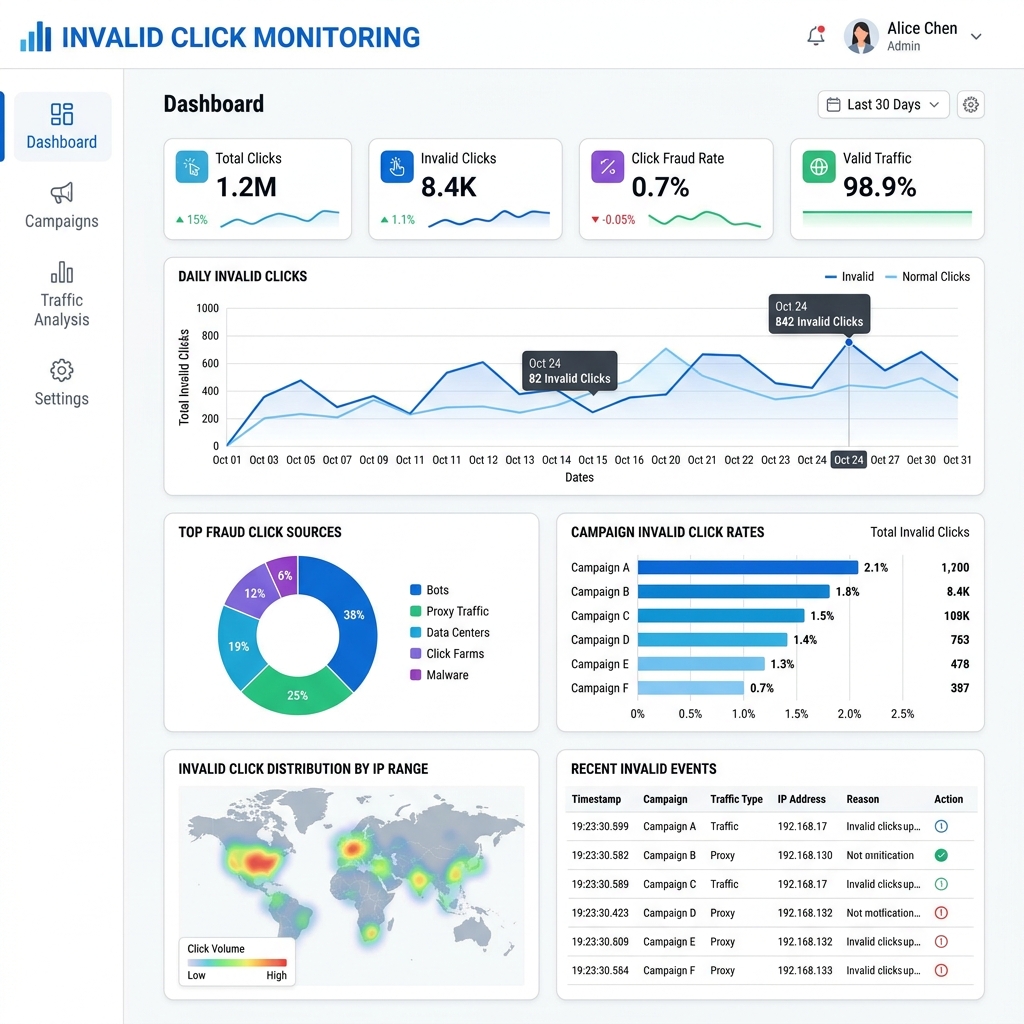Click the Total Clicks card icon
This screenshot has width=1024, height=1024.
pos(192,167)
